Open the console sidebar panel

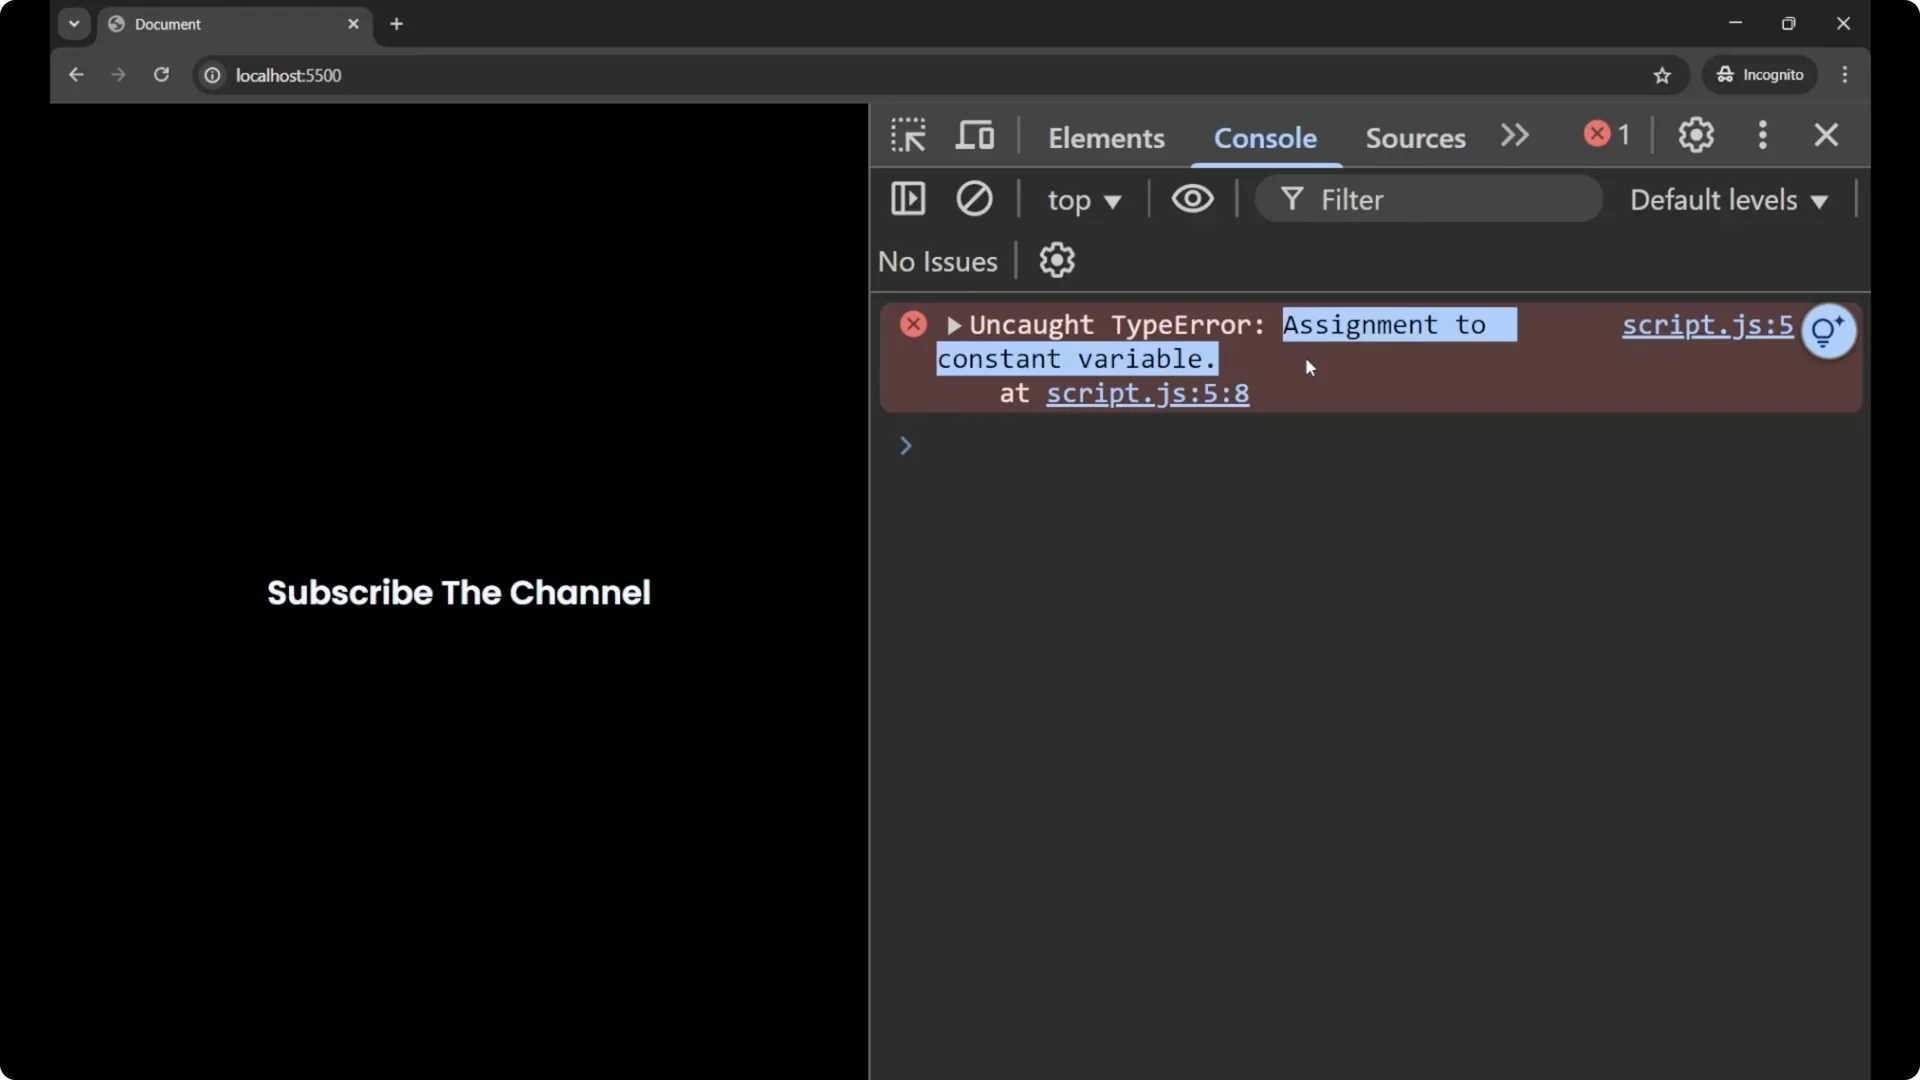pyautogui.click(x=908, y=199)
